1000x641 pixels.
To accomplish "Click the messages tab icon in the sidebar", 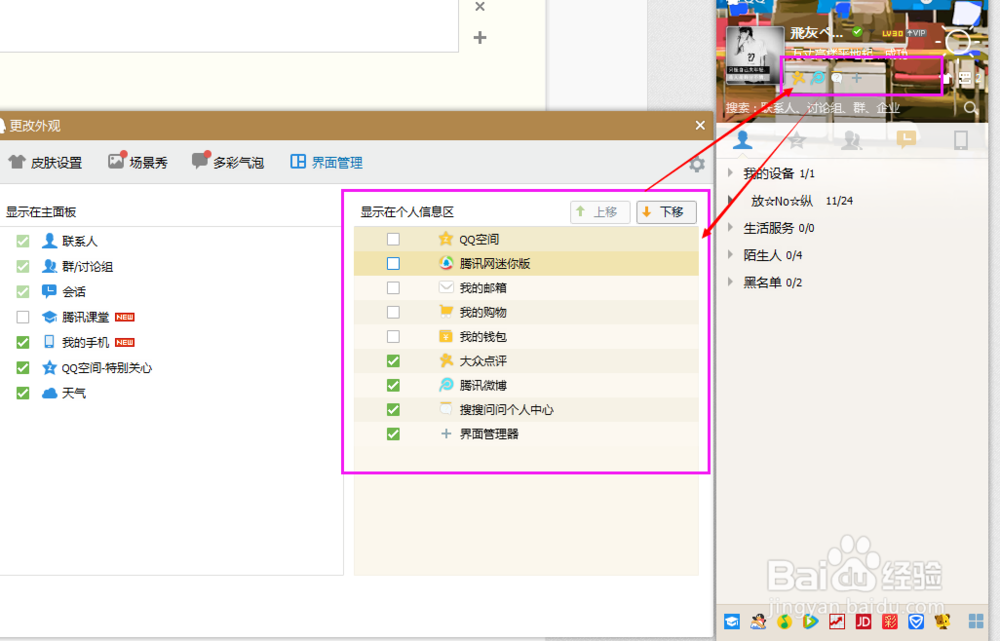I will 905,140.
